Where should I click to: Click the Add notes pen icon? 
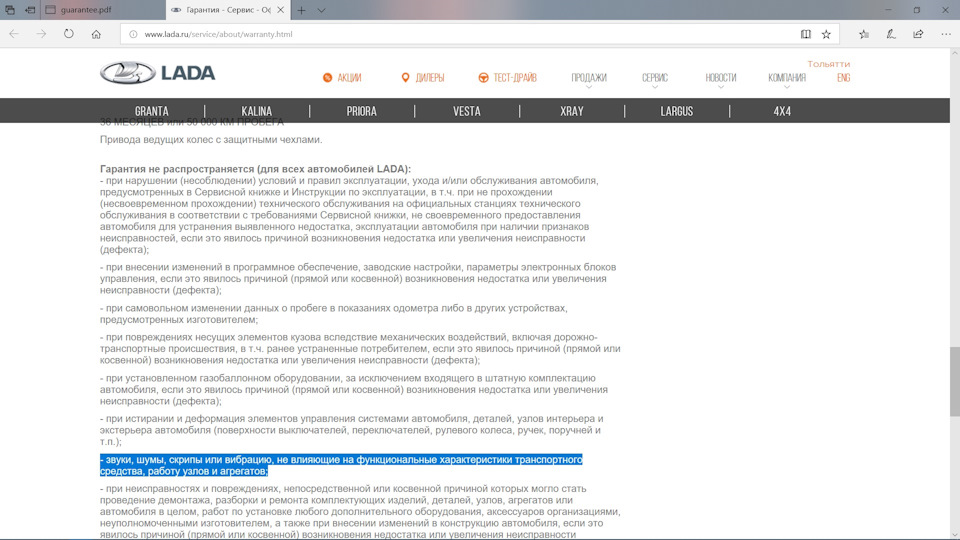coord(891,33)
